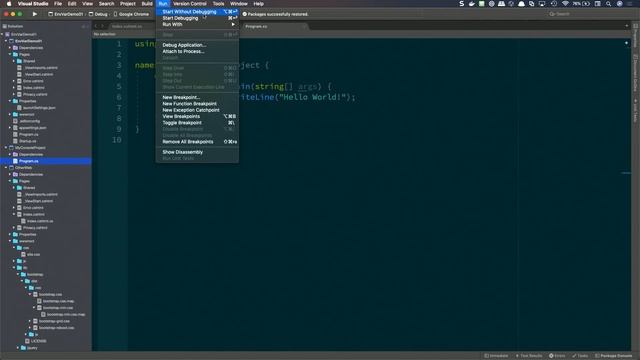
Task: Open the Build menu
Action: 147,4
